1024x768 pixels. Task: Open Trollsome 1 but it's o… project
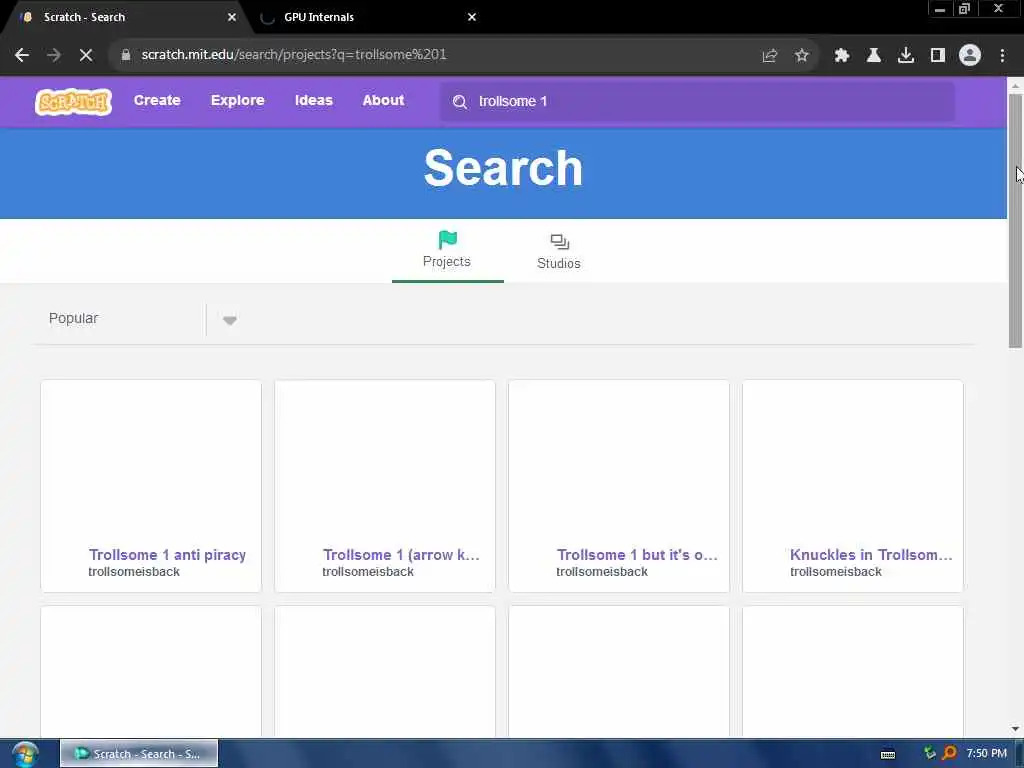[637, 554]
